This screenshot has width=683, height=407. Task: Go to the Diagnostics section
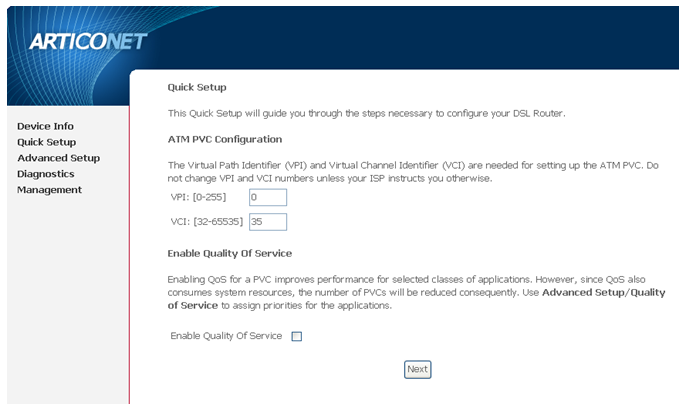(46, 174)
